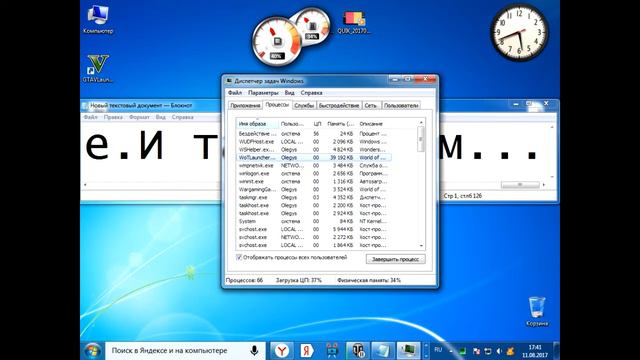This screenshot has width=640, height=360.
Task: Open the Action Center flag tray icon
Action: (x=476, y=351)
